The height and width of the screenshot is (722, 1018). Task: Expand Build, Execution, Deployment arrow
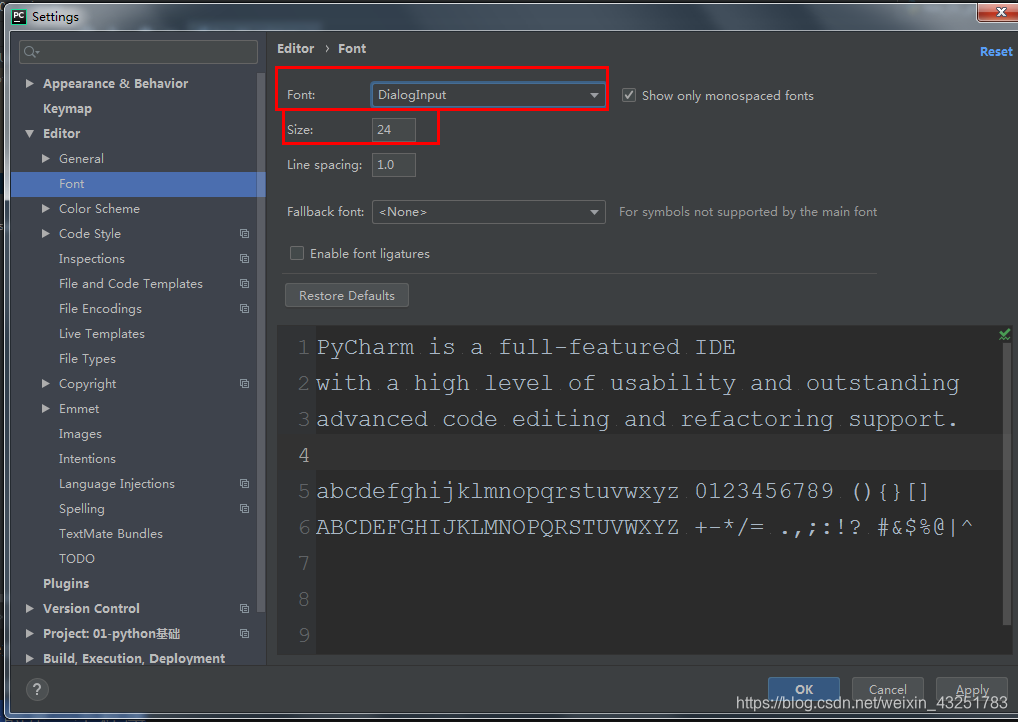[x=29, y=658]
